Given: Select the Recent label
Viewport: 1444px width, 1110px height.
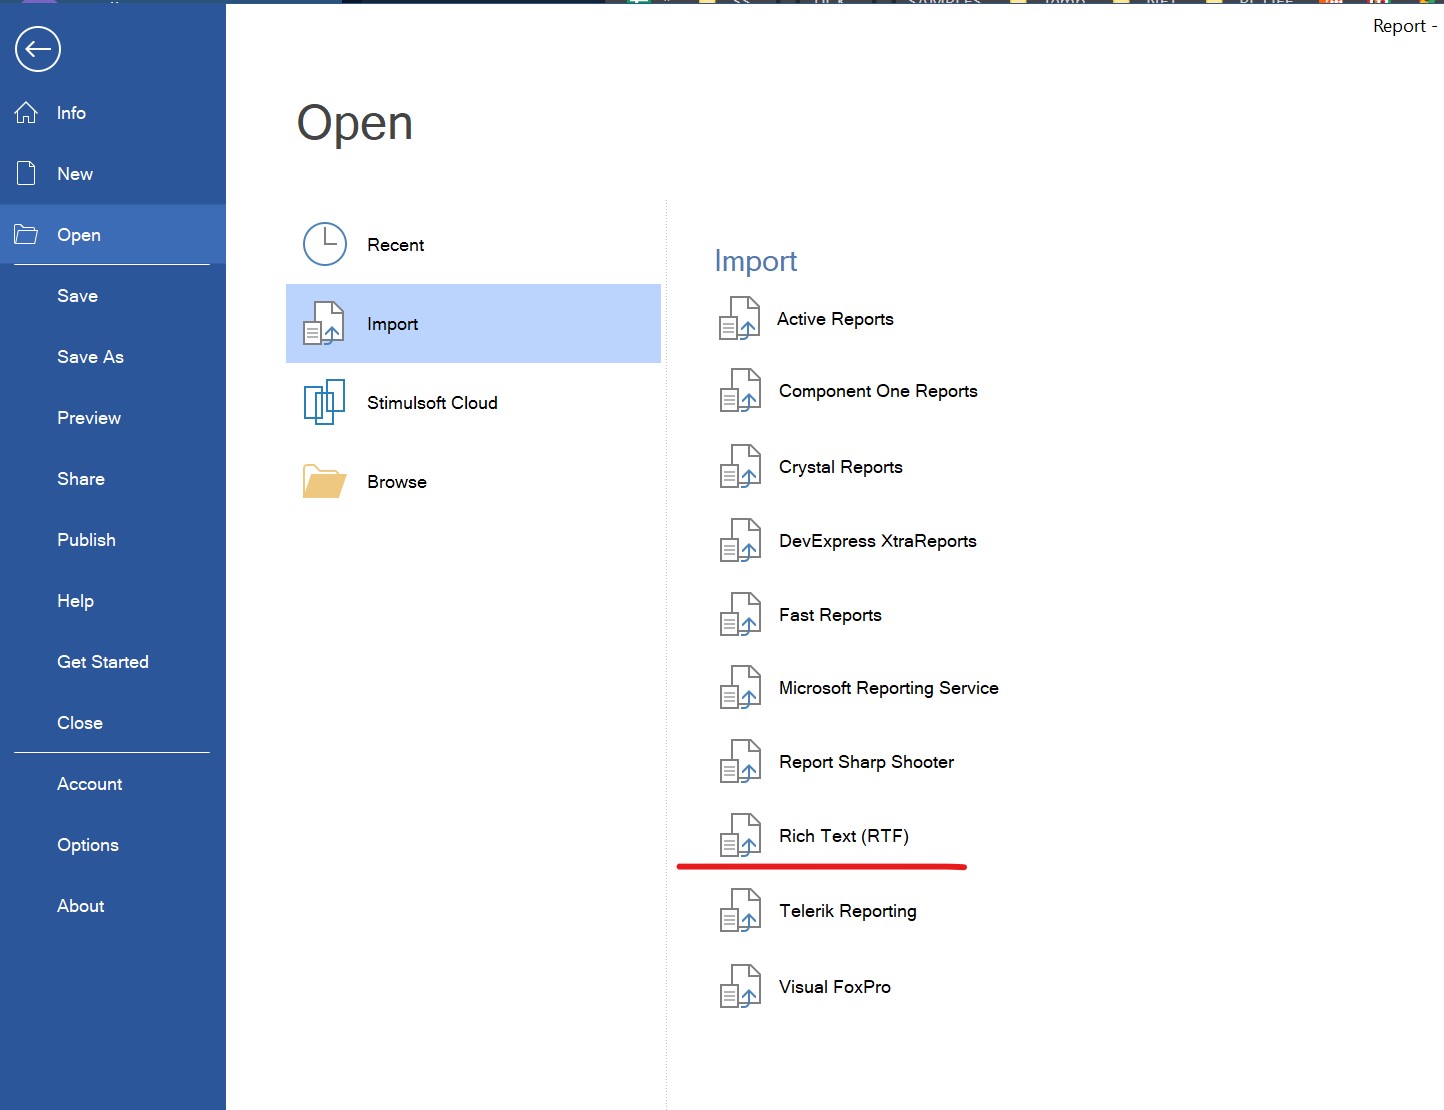Looking at the screenshot, I should pos(396,245).
